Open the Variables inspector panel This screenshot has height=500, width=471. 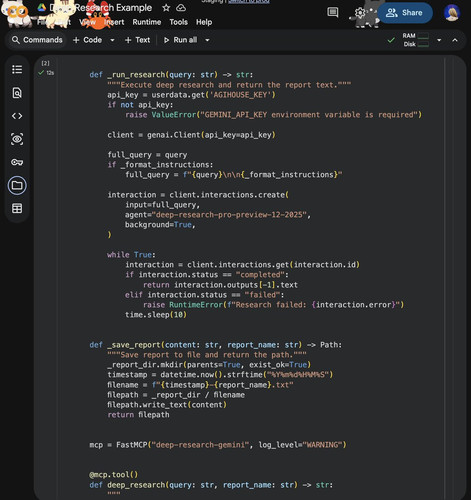point(17,139)
